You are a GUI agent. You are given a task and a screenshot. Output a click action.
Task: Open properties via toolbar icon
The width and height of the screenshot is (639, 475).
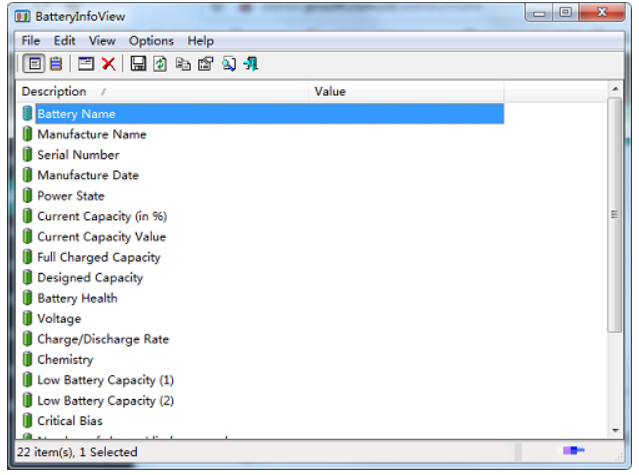tap(205, 64)
